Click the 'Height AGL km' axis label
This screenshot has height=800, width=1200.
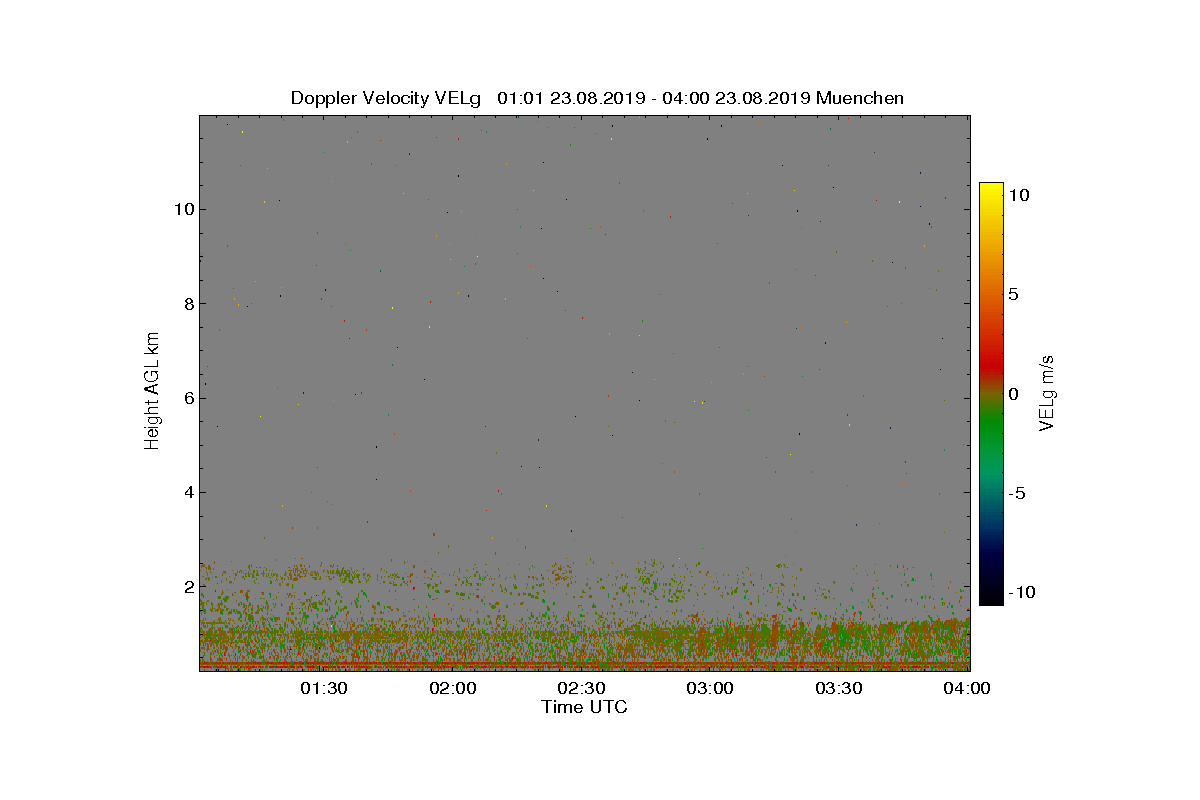[152, 391]
